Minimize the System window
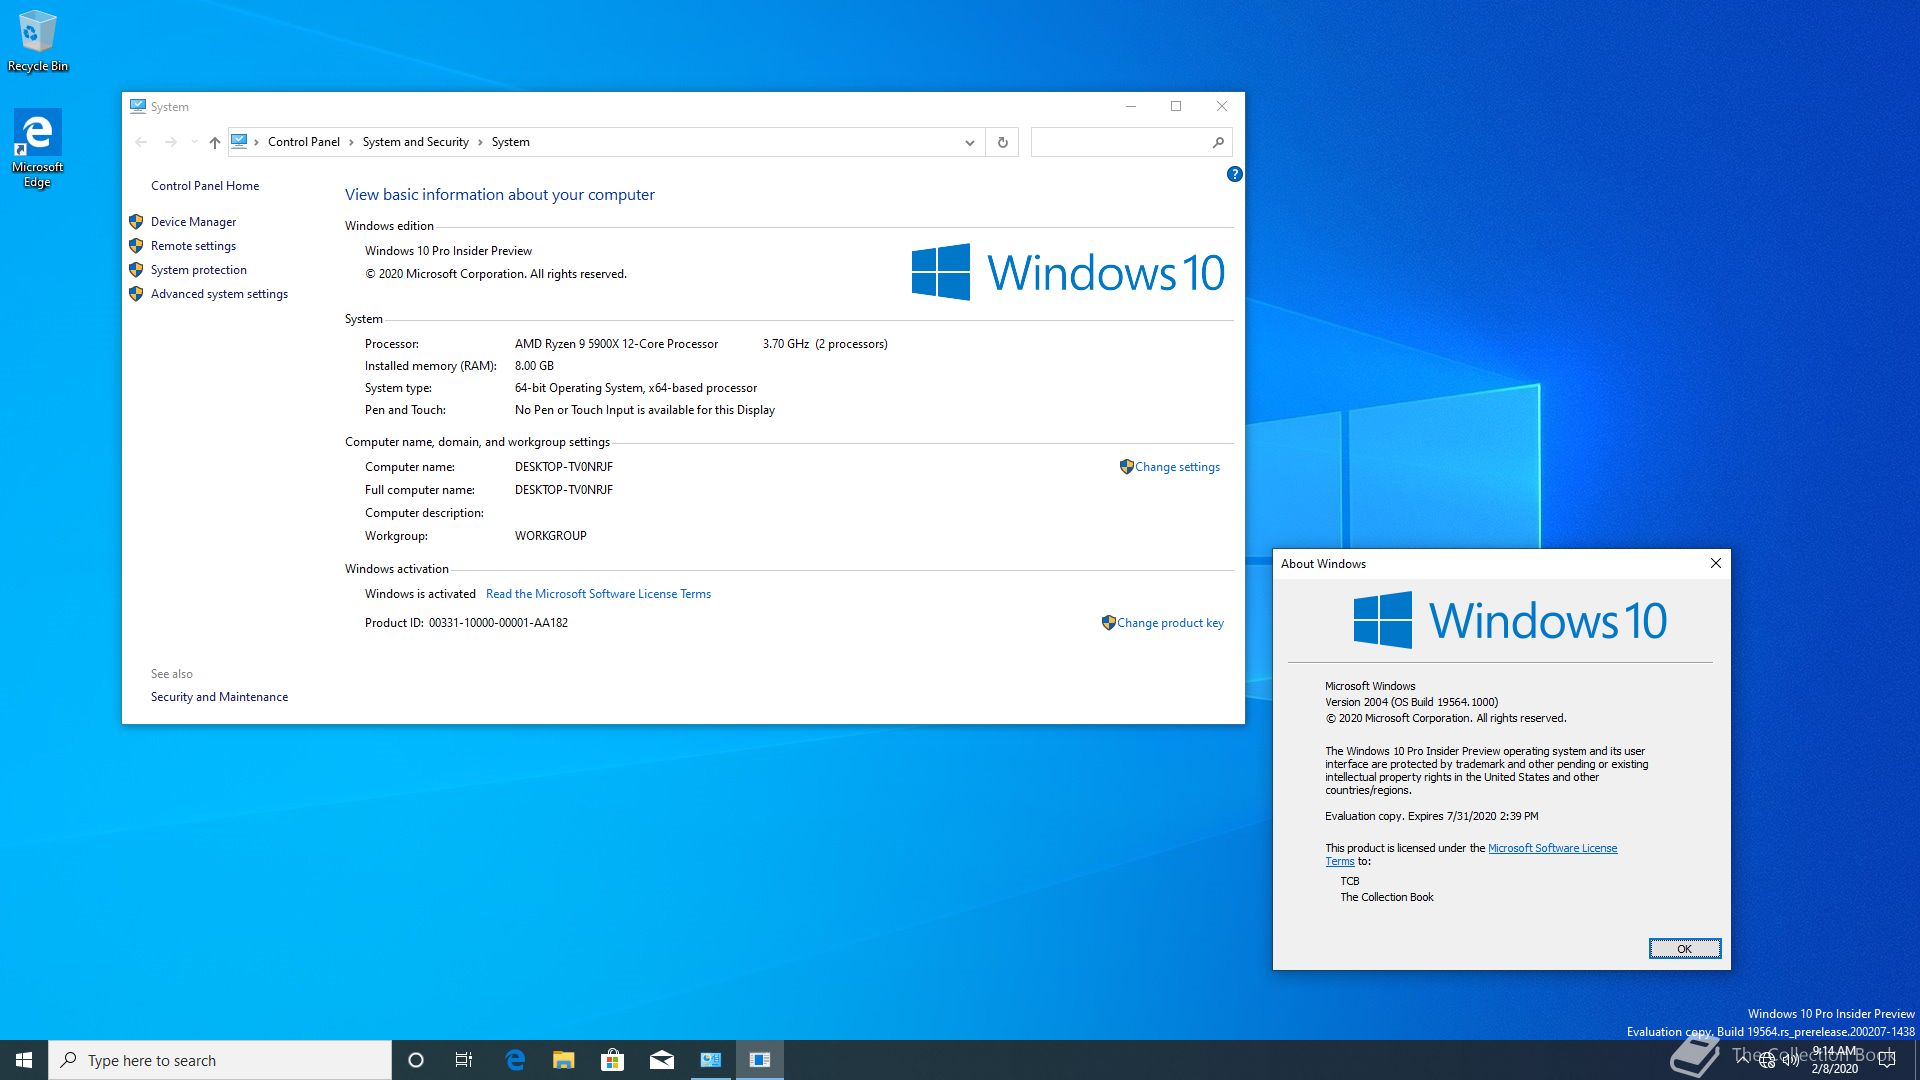Image resolution: width=1920 pixels, height=1080 pixels. tap(1131, 106)
